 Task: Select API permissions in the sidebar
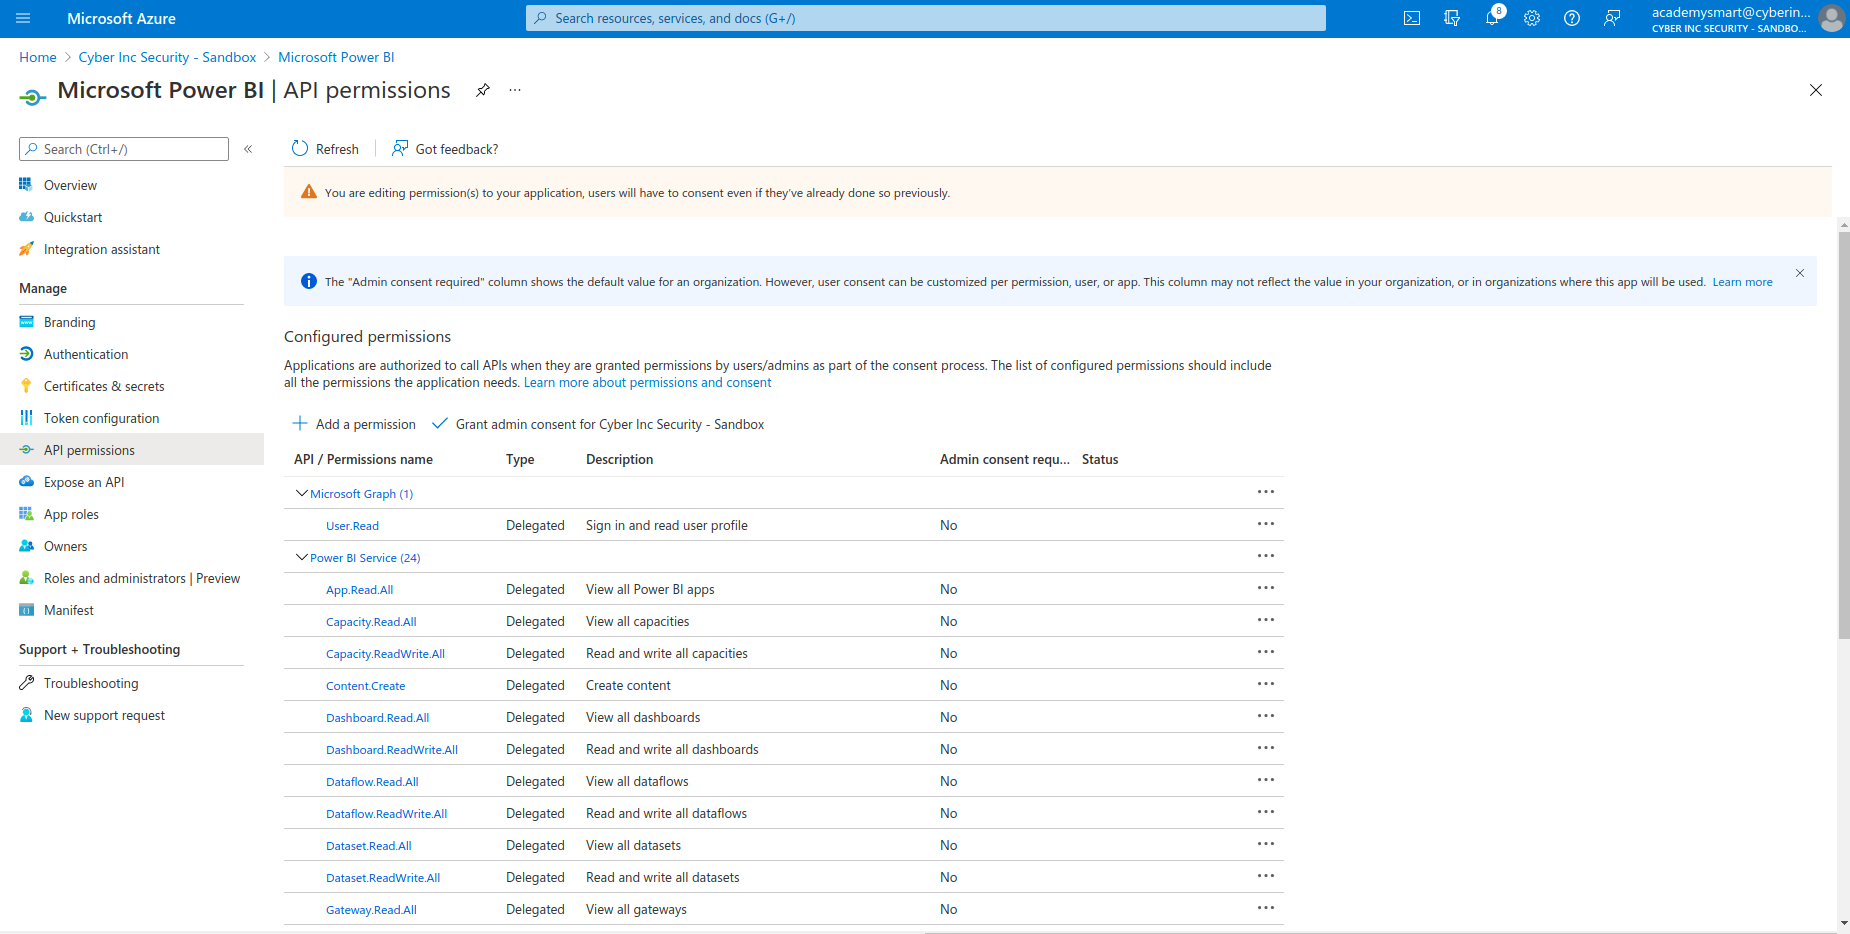(x=132, y=450)
